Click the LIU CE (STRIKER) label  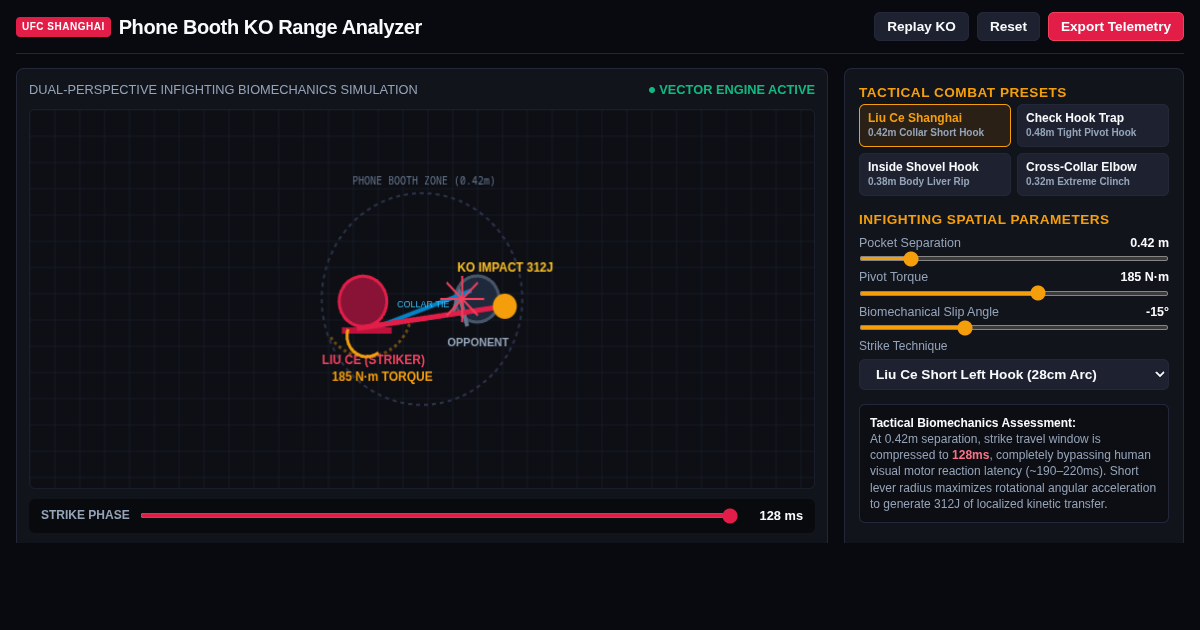coord(373,360)
